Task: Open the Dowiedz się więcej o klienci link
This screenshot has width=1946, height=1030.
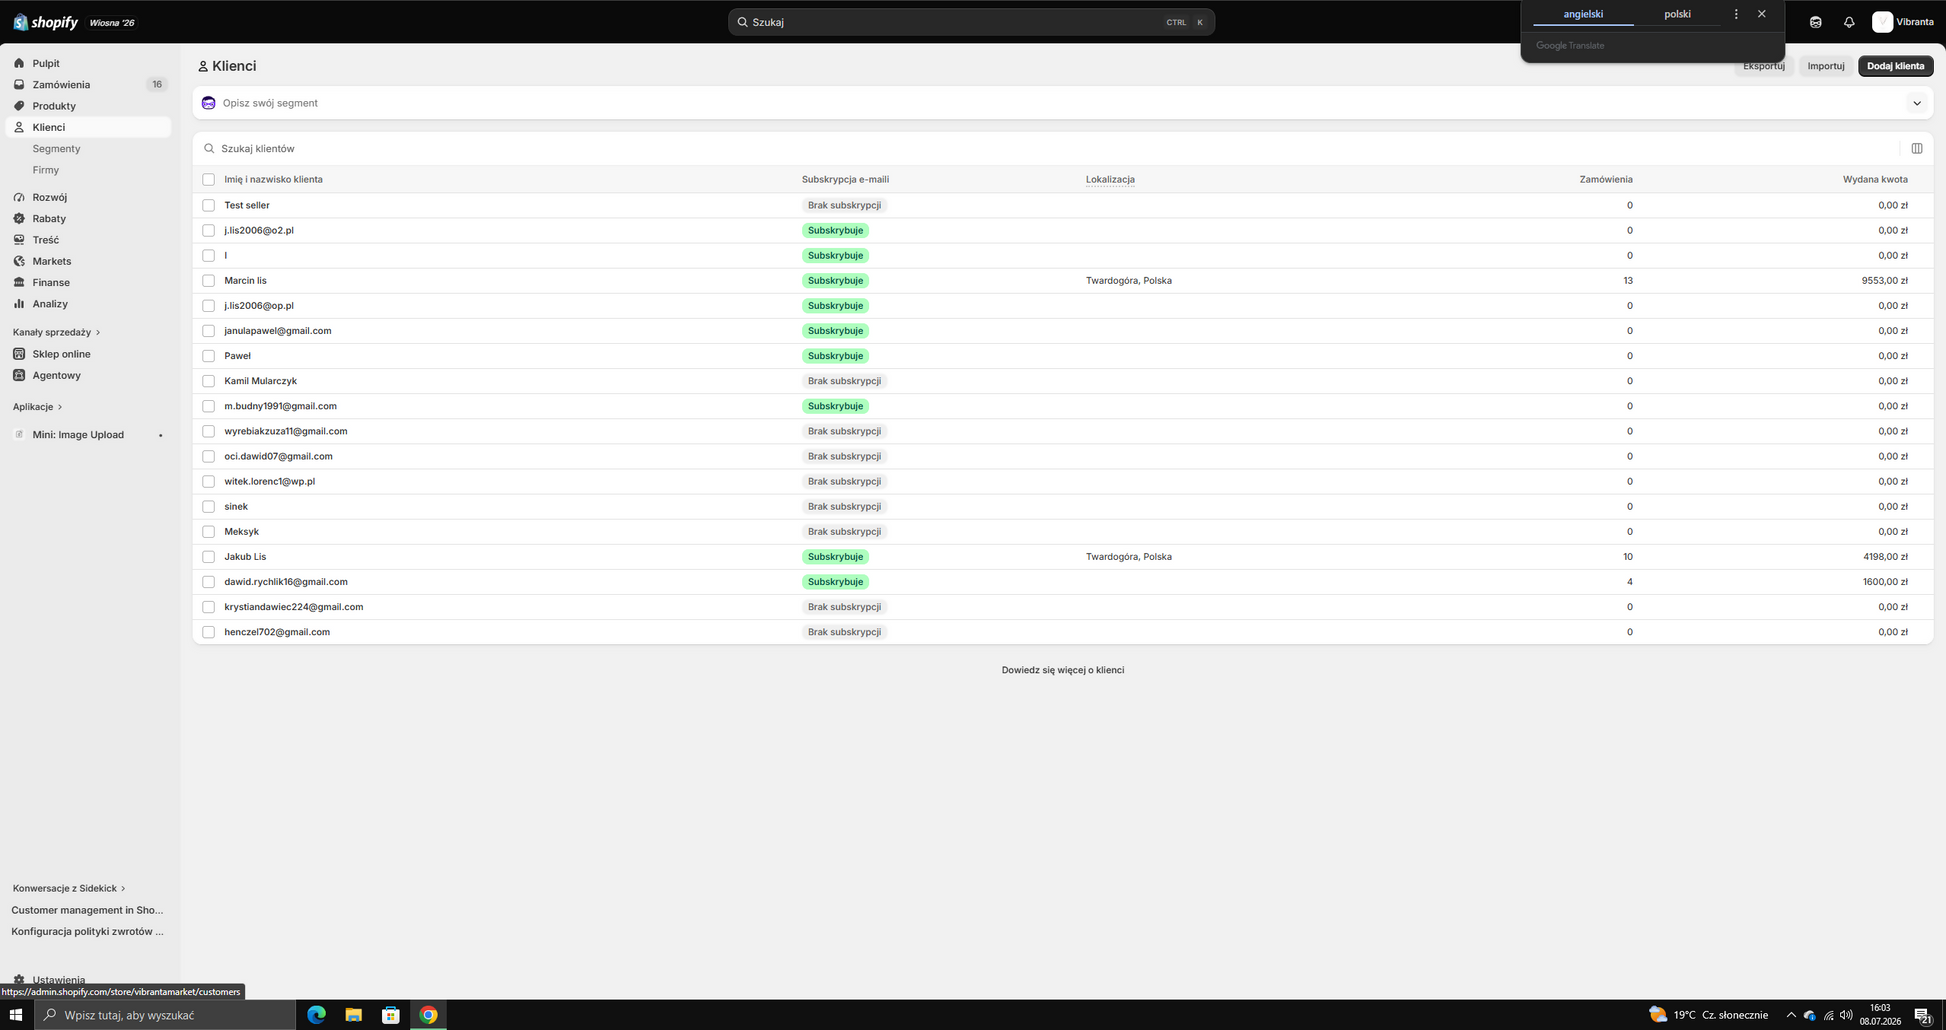Action: coord(1062,670)
